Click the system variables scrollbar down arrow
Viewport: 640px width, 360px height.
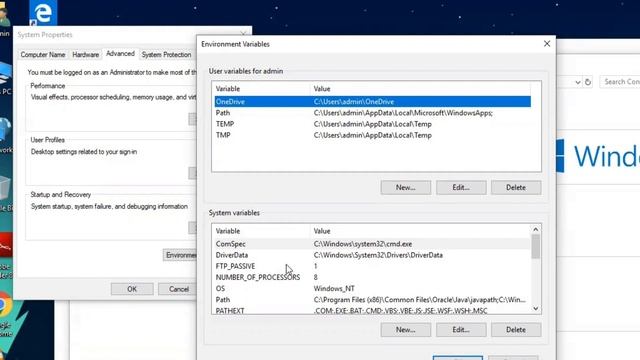(536, 309)
